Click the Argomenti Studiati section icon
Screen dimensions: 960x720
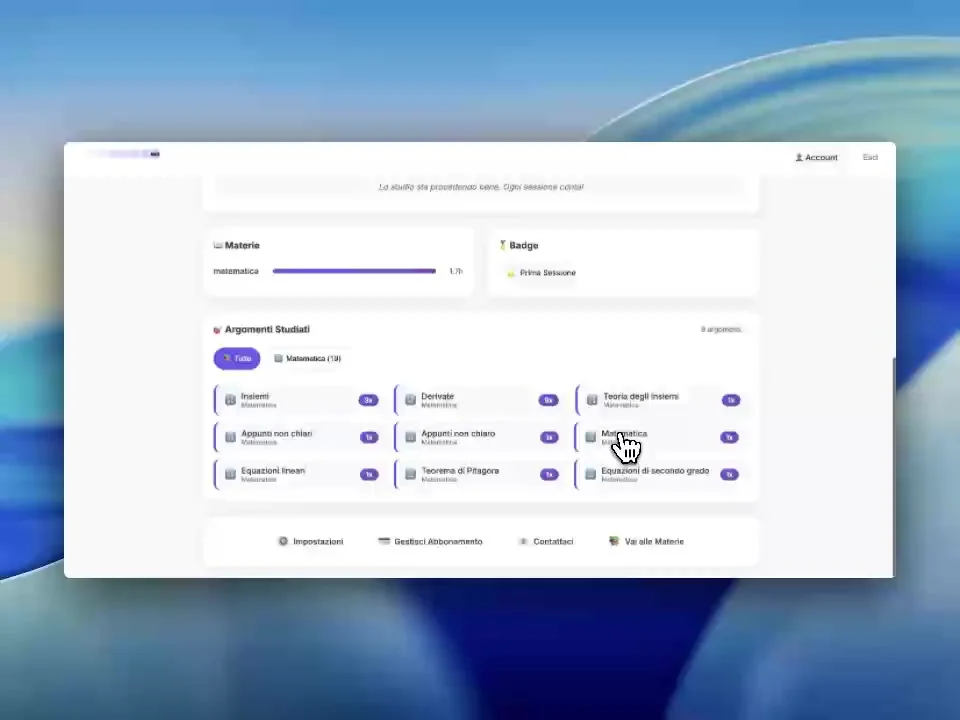(x=217, y=329)
